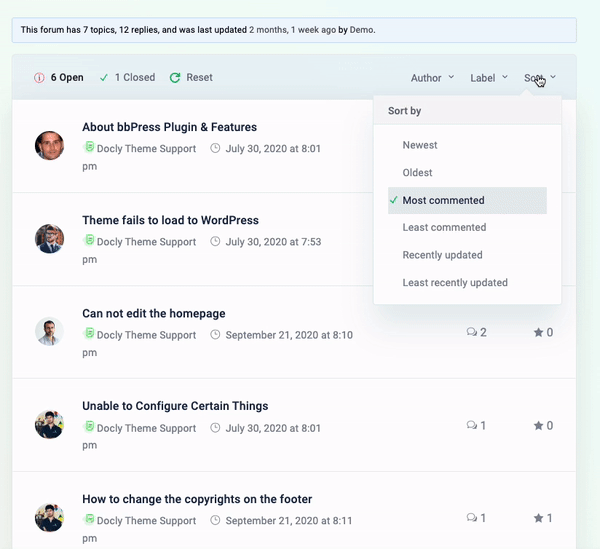Screen dimensions: 600x549
Task: Click the green checkmark beside 1 Closed
Action: coord(104,78)
